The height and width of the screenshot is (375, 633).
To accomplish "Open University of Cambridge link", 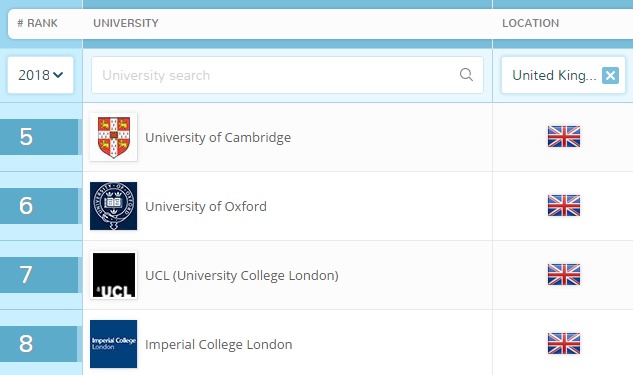I will pos(218,138).
